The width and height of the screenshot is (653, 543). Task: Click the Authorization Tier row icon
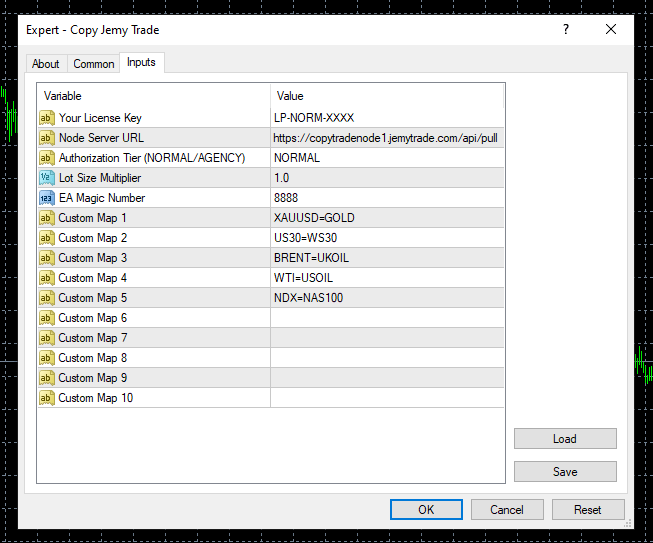(47, 158)
